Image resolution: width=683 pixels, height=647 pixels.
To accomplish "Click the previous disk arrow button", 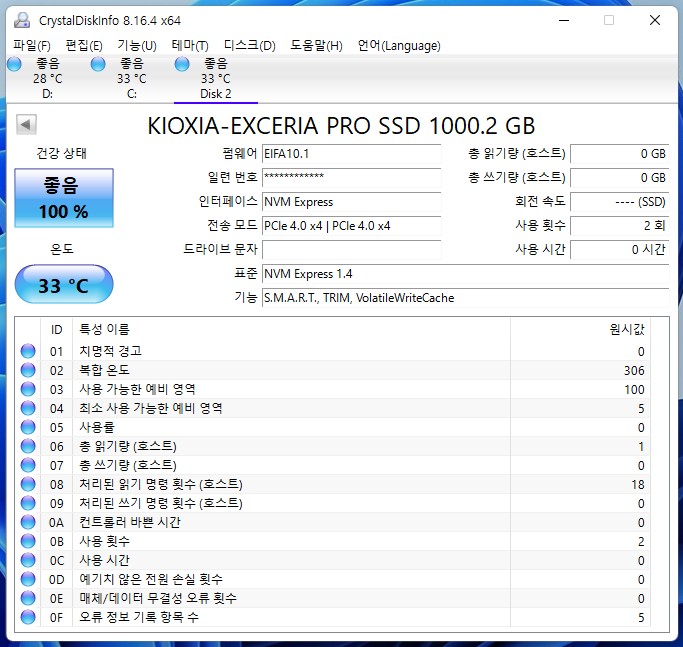I will point(26,125).
